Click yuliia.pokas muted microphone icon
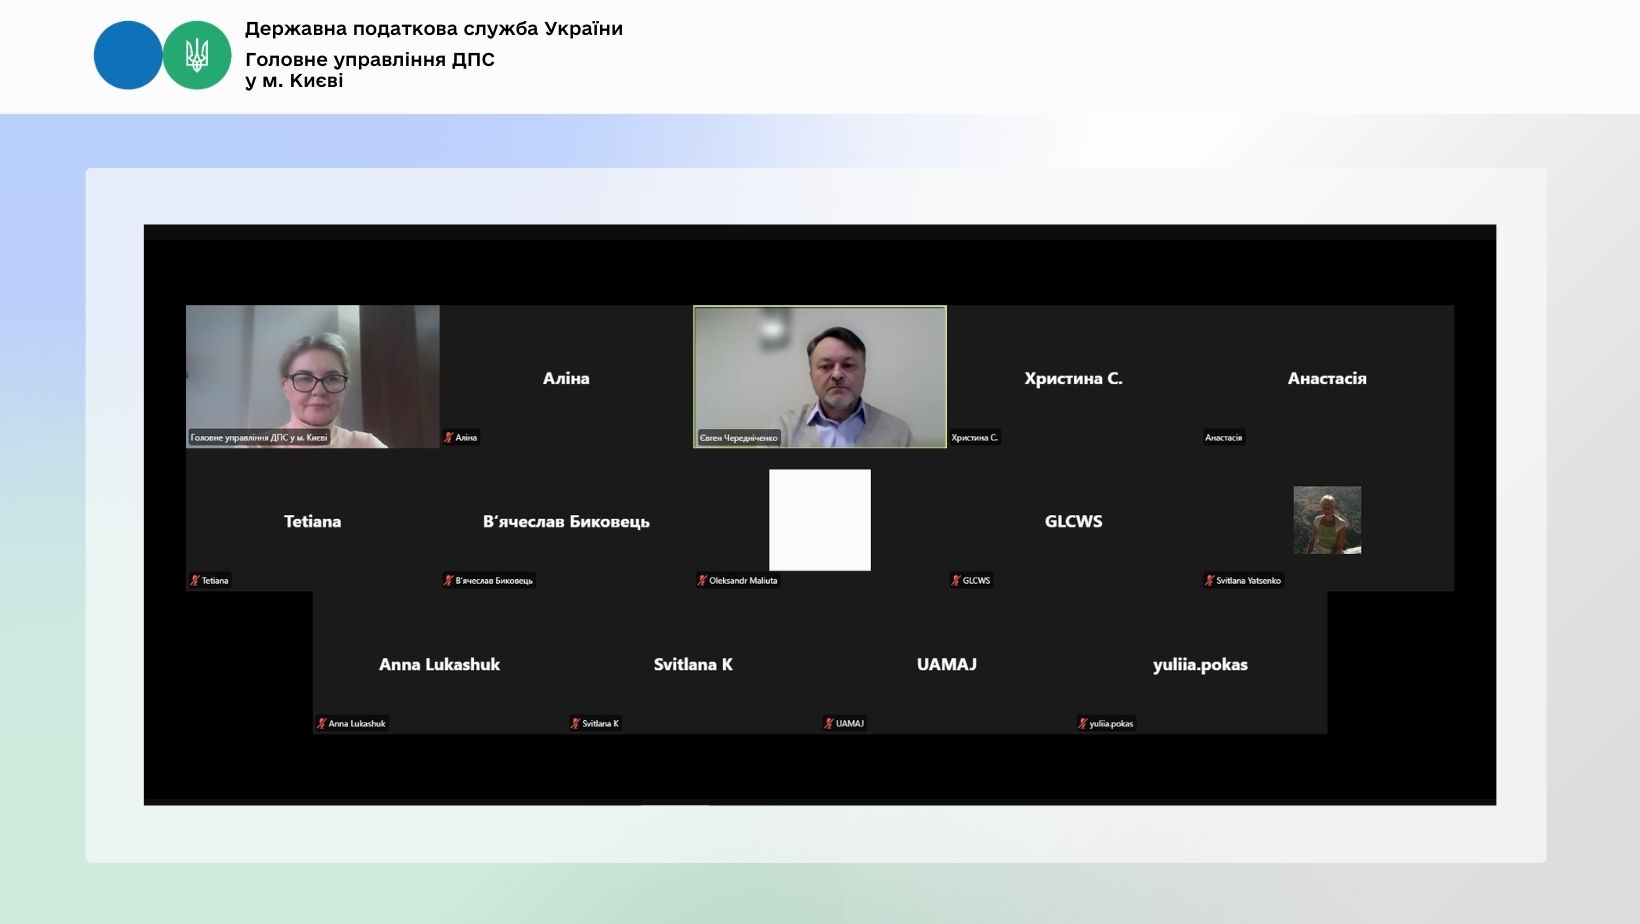1640x924 pixels. pos(1082,723)
